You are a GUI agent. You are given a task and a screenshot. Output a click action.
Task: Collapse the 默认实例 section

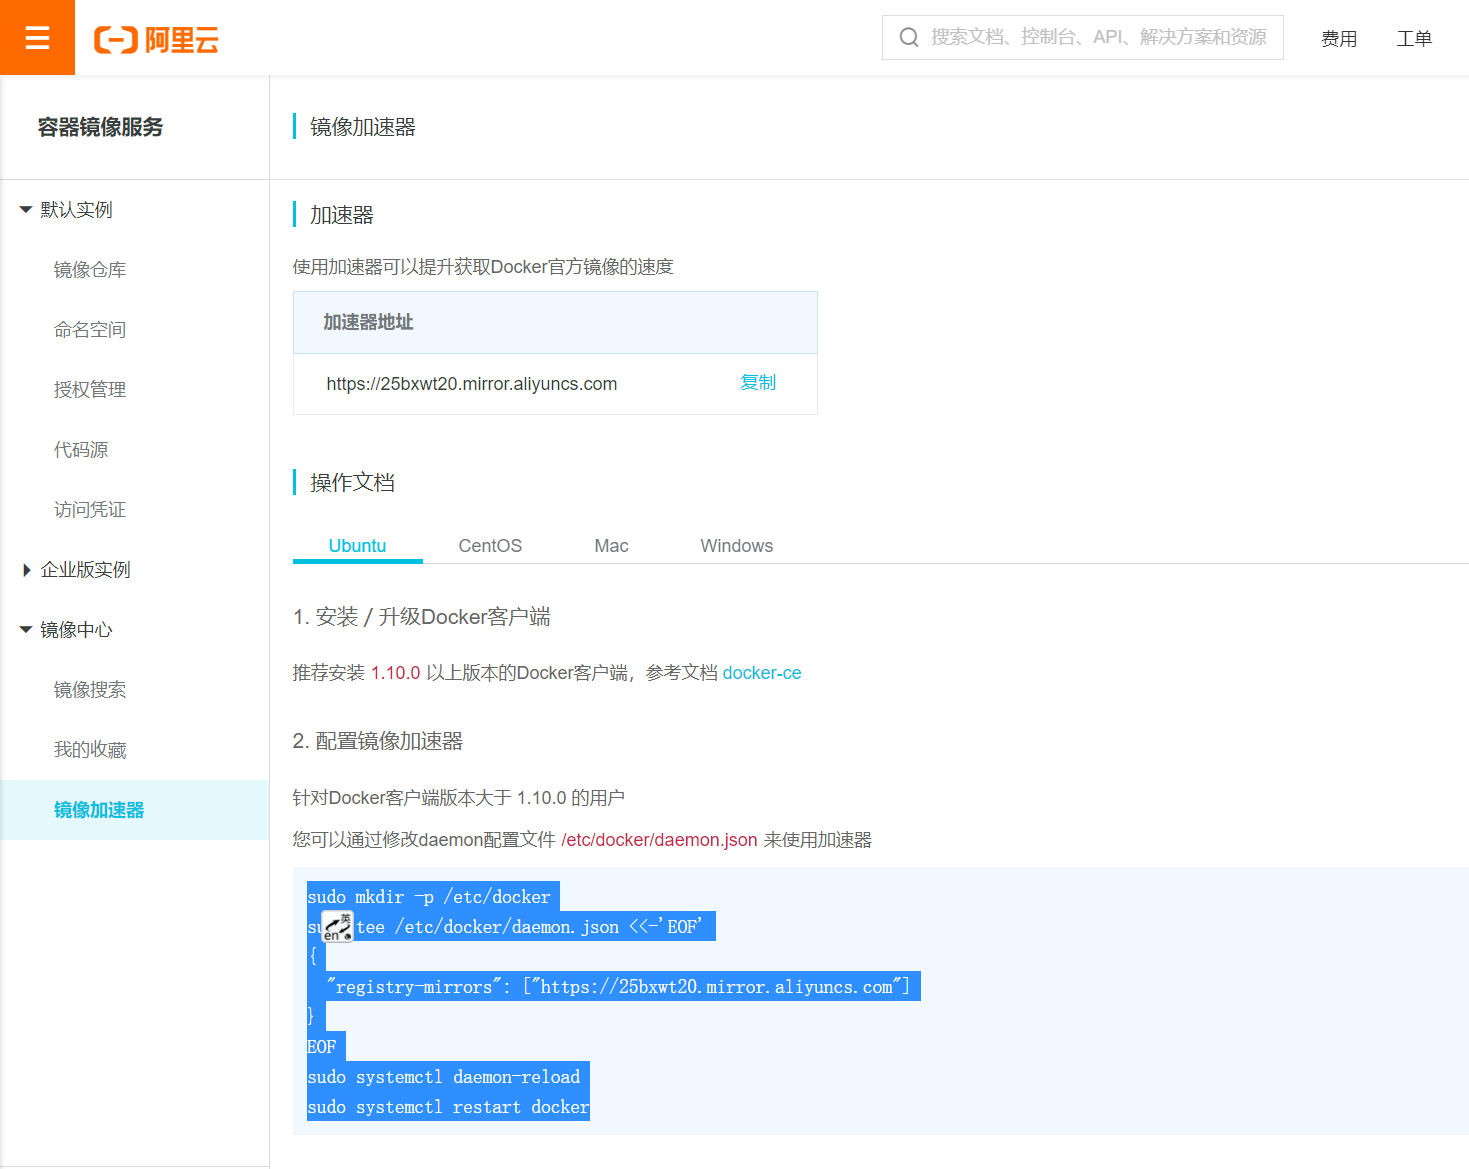[x=26, y=210]
